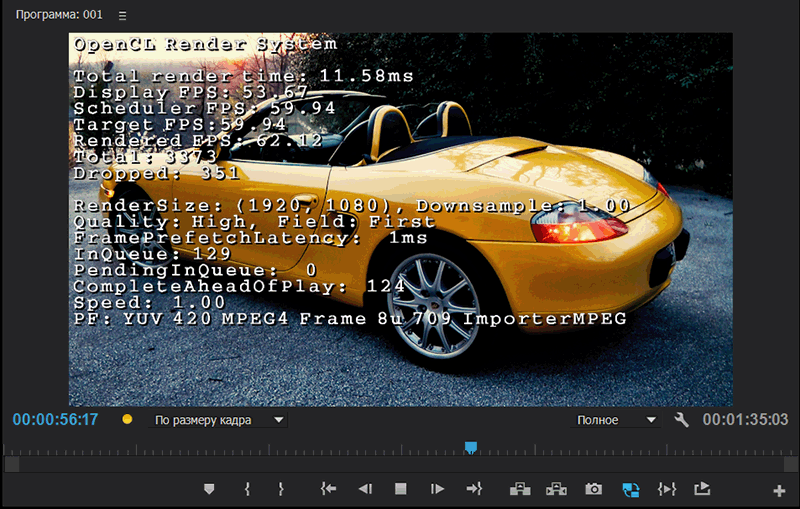Click the Extract button

[x=556, y=489]
